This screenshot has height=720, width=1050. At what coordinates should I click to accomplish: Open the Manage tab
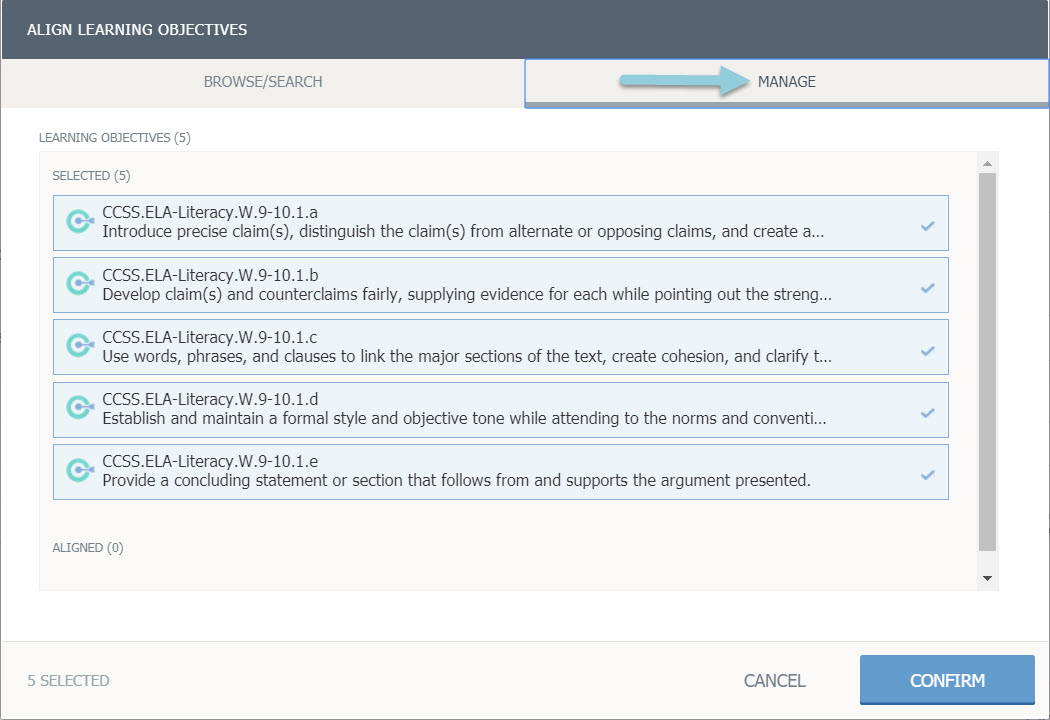786,82
